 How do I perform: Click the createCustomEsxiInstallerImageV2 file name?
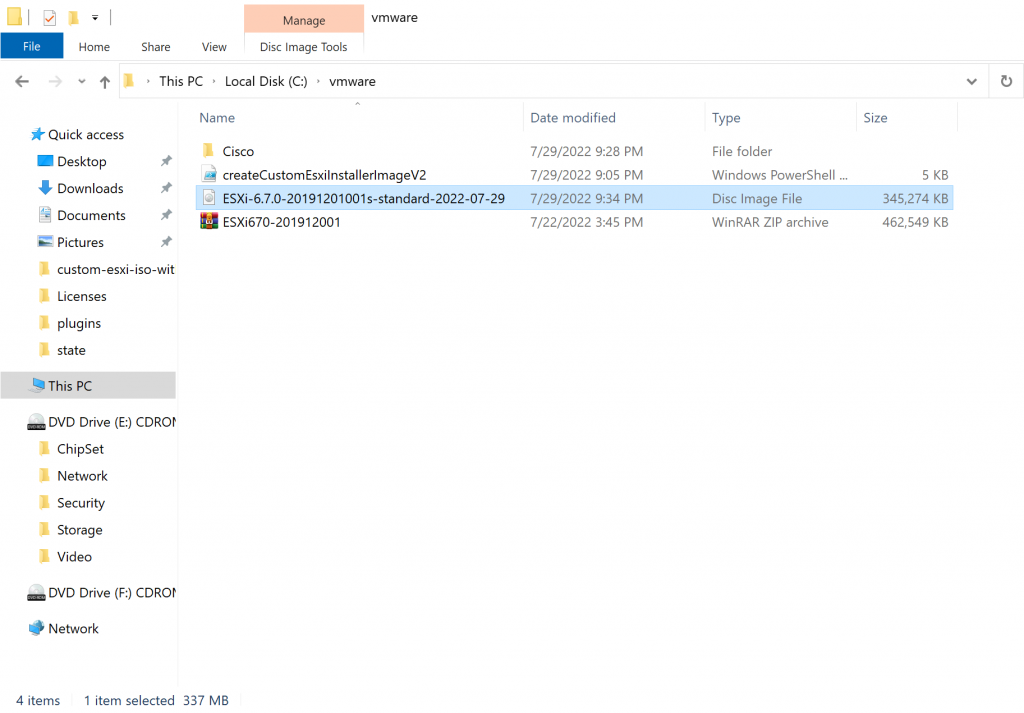pyautogui.click(x=324, y=175)
